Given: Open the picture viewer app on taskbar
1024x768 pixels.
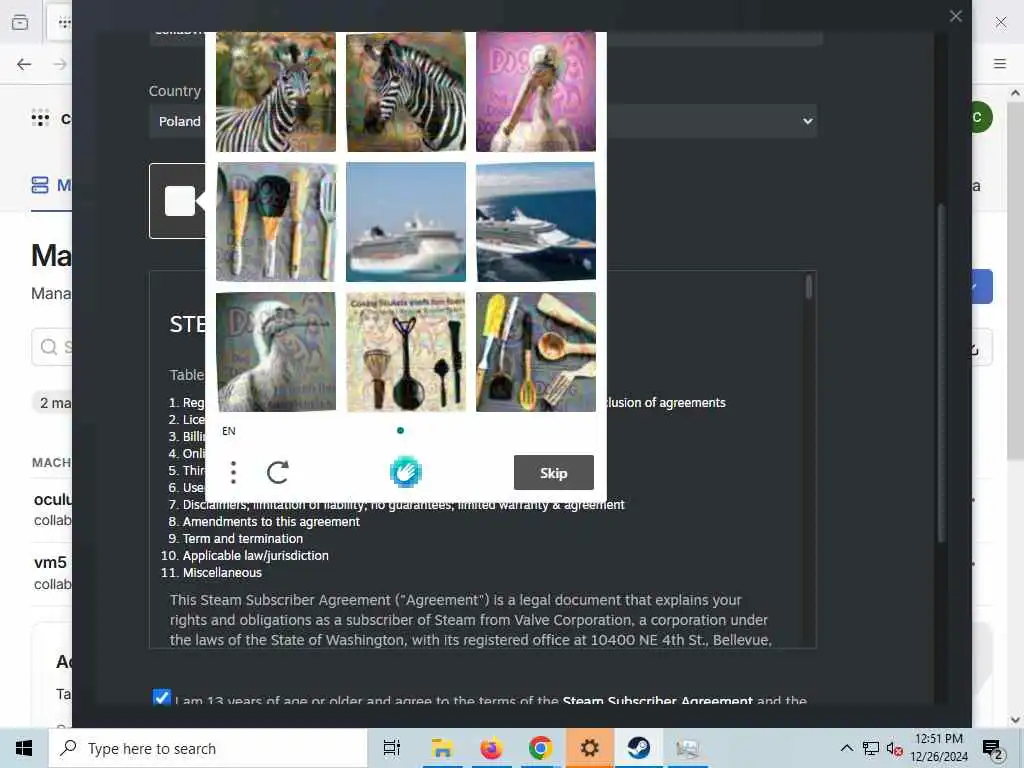Looking at the screenshot, I should click(x=687, y=748).
